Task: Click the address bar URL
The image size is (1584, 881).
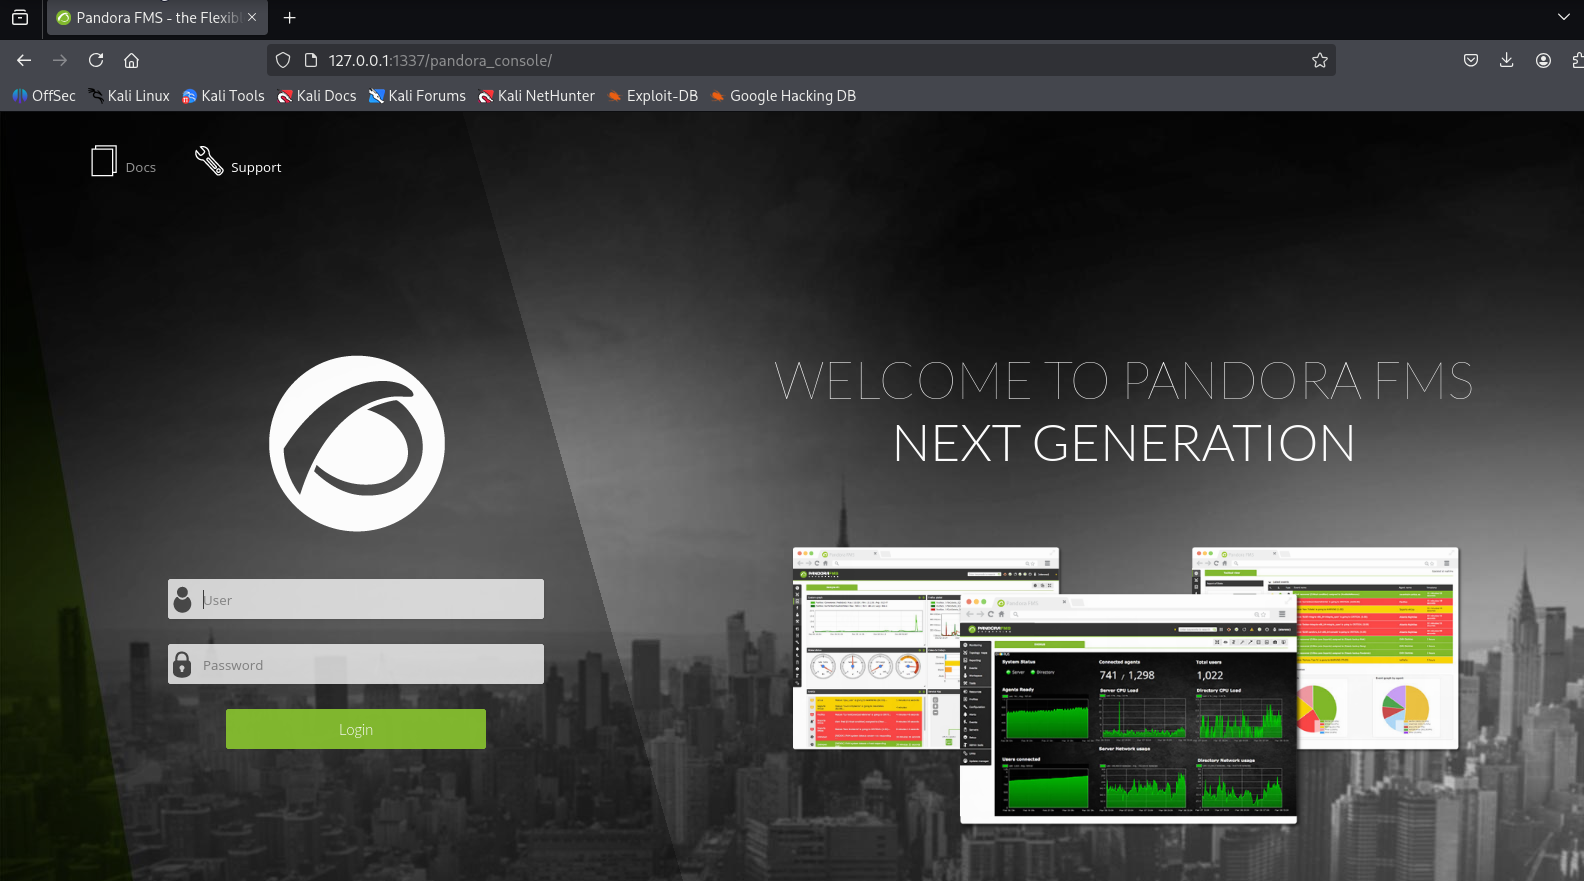Action: click(440, 61)
